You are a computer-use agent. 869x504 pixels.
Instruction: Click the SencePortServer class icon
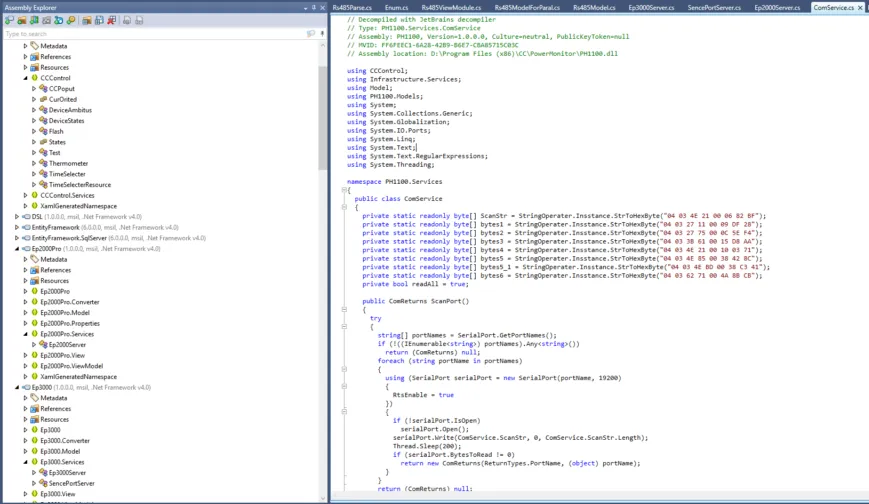43,483
